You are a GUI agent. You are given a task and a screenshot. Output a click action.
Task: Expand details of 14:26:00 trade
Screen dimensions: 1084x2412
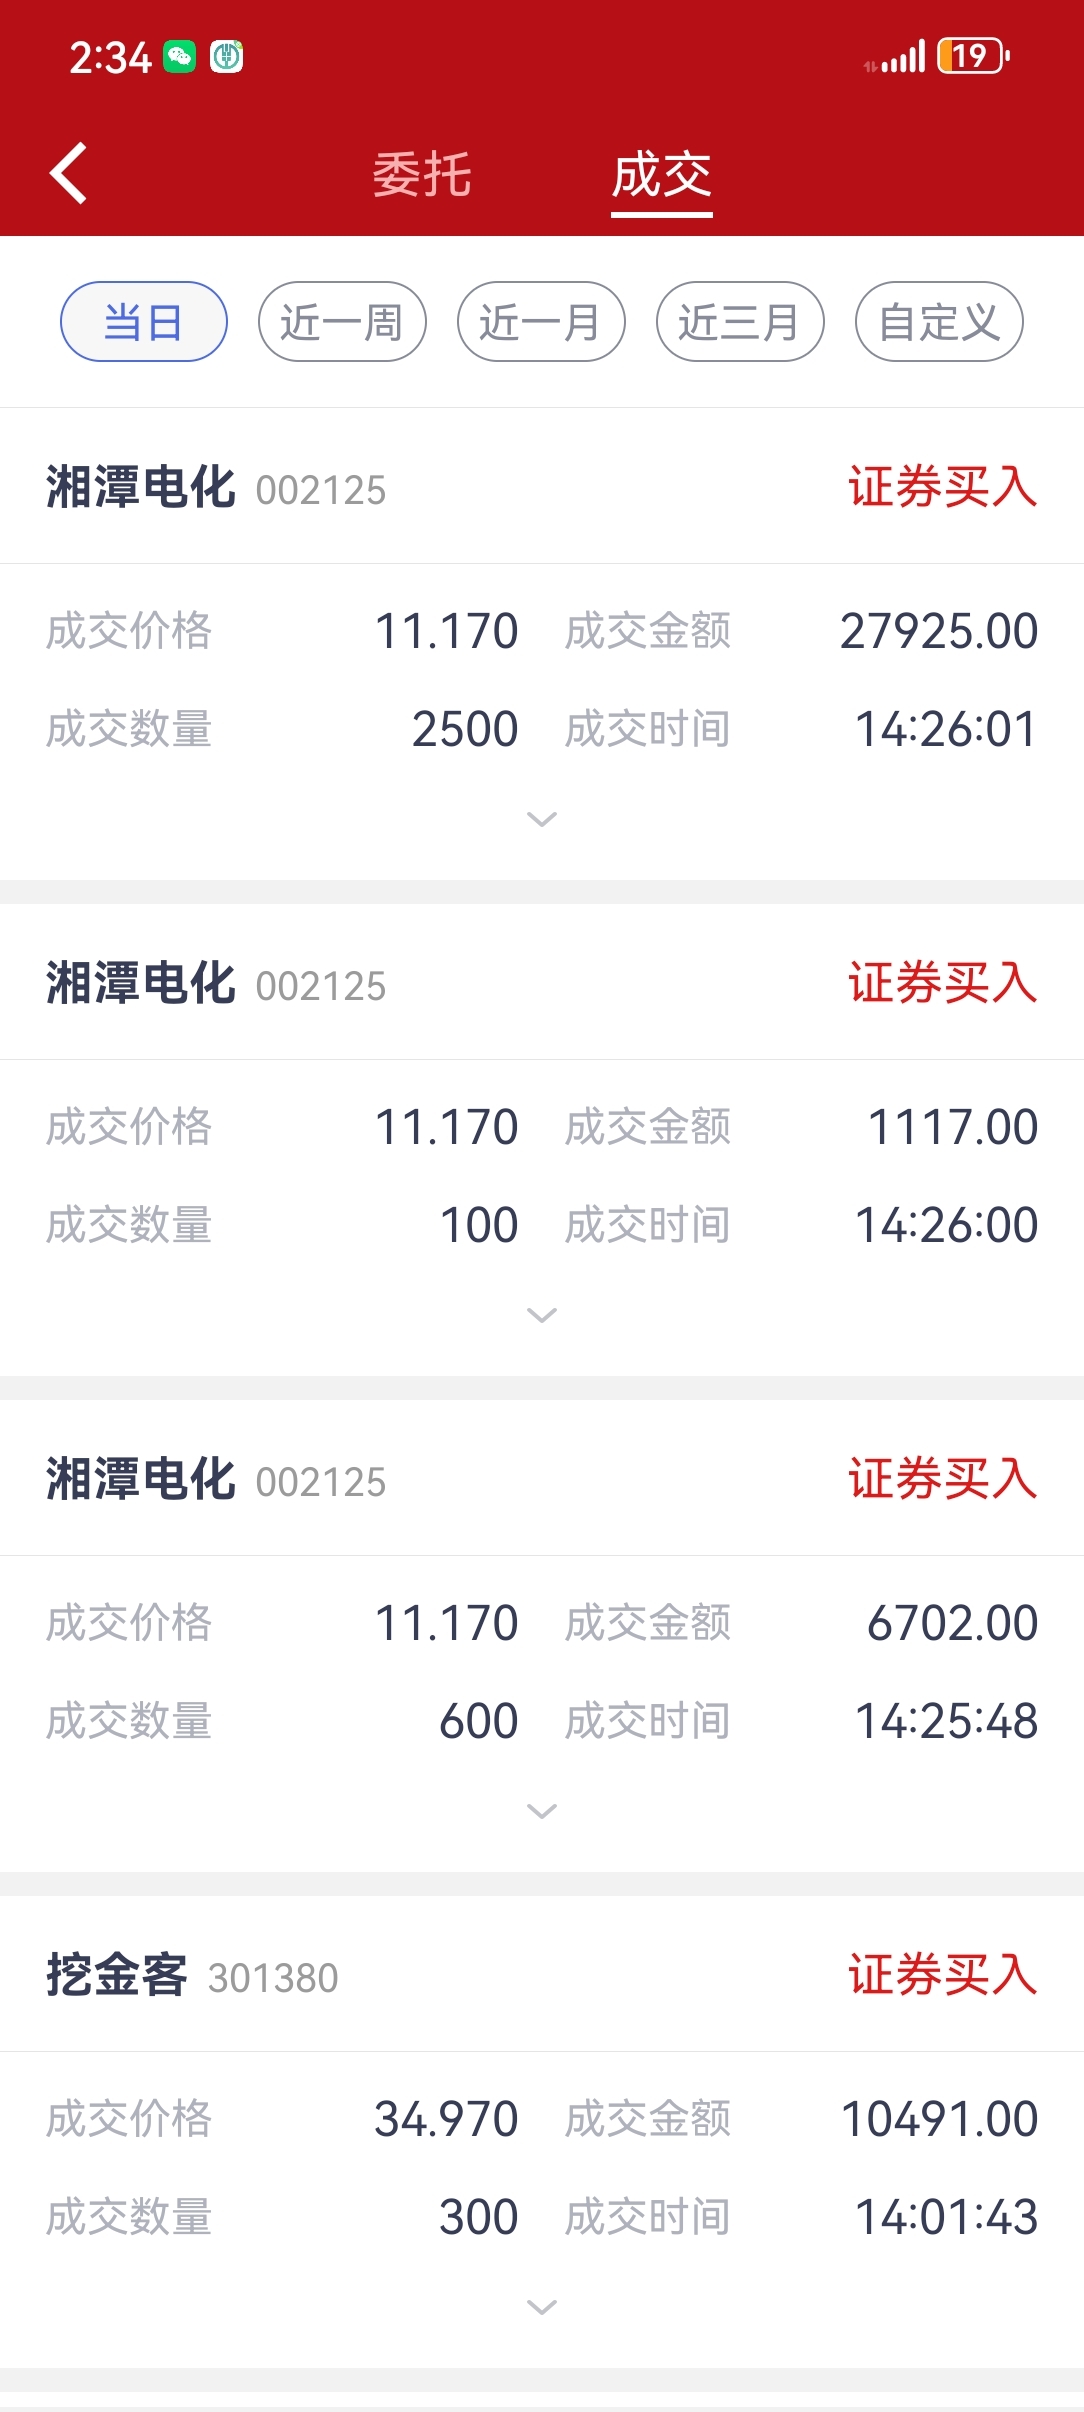tap(542, 1316)
